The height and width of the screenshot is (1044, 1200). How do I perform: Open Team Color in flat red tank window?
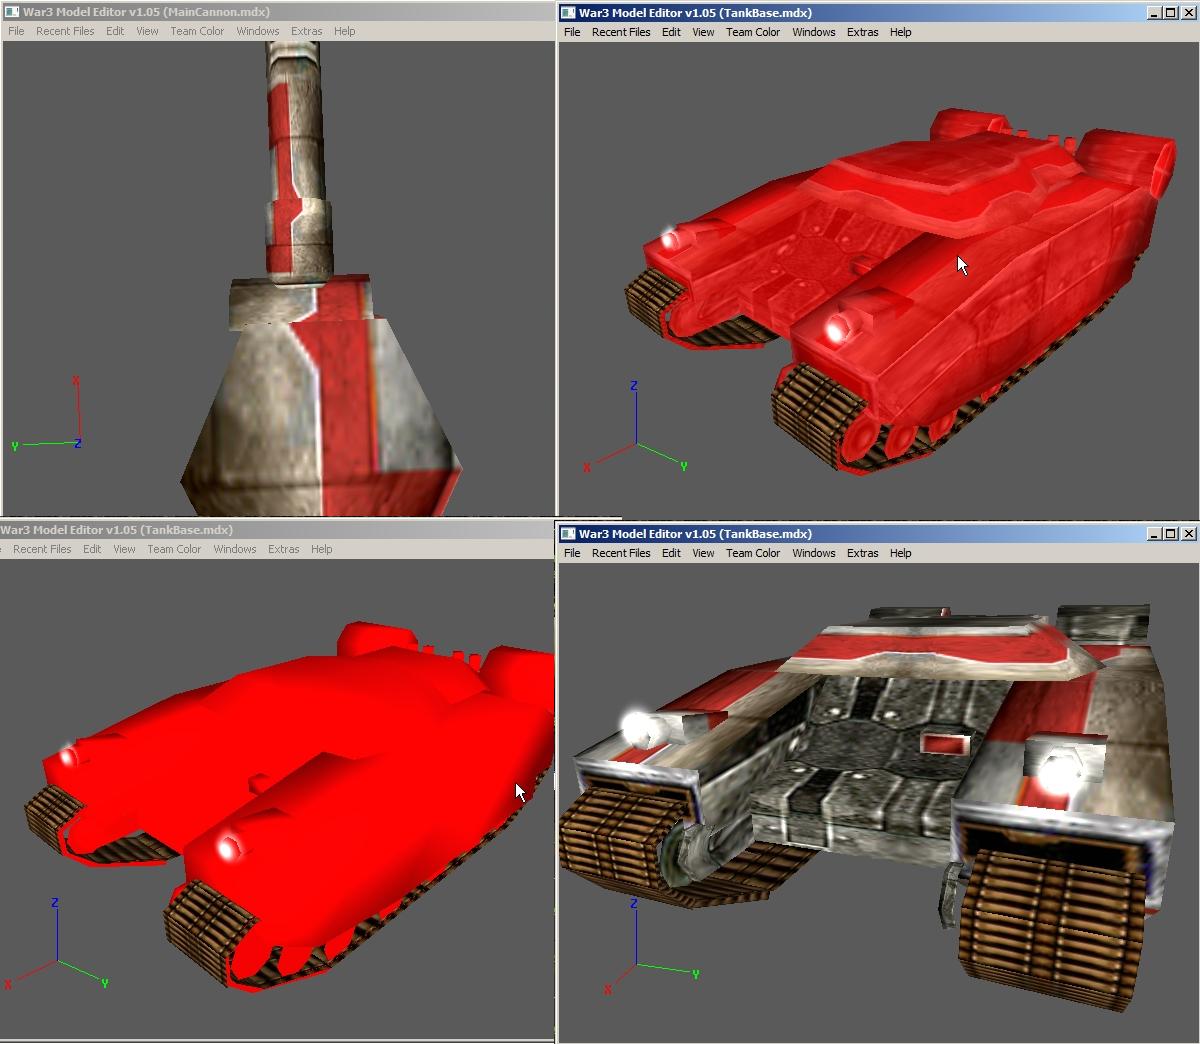click(x=174, y=549)
